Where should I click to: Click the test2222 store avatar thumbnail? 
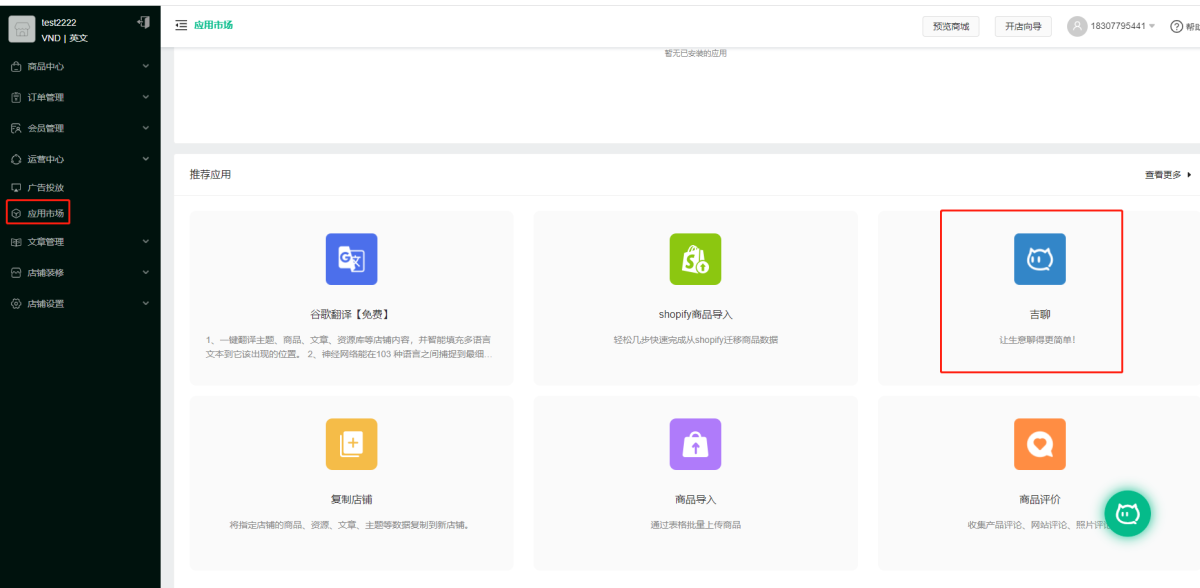22,30
